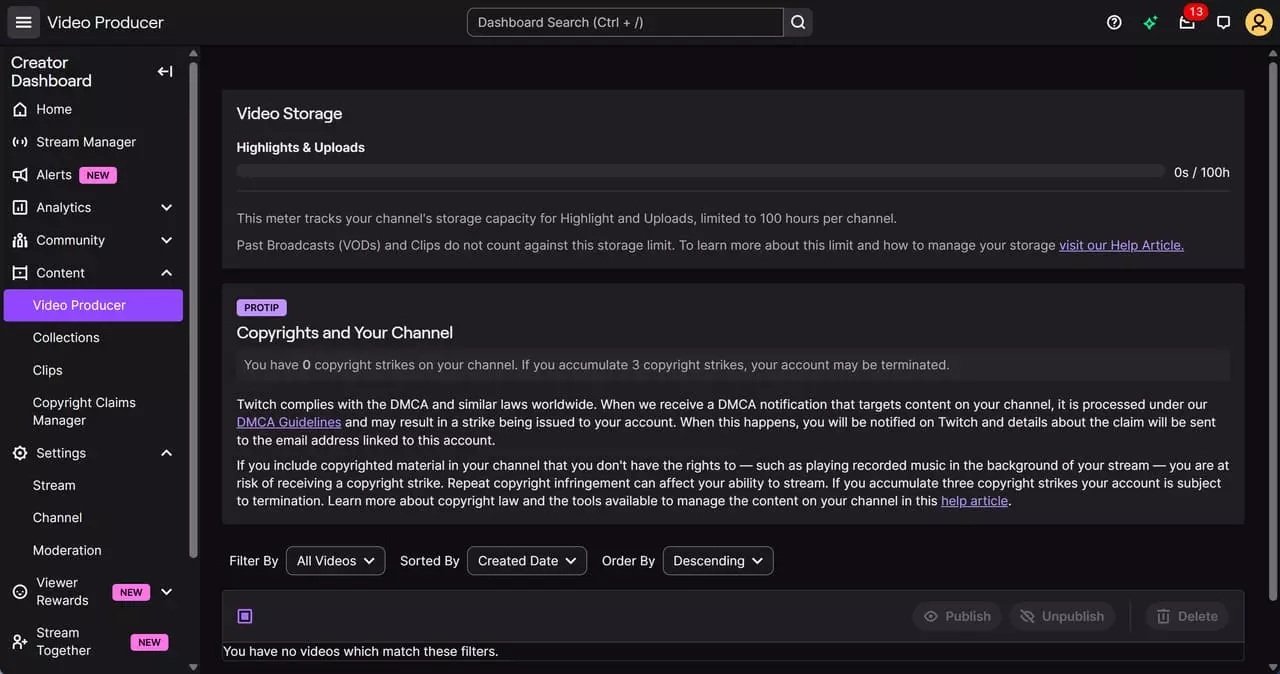
Task: Open the user profile avatar
Action: [1258, 22]
